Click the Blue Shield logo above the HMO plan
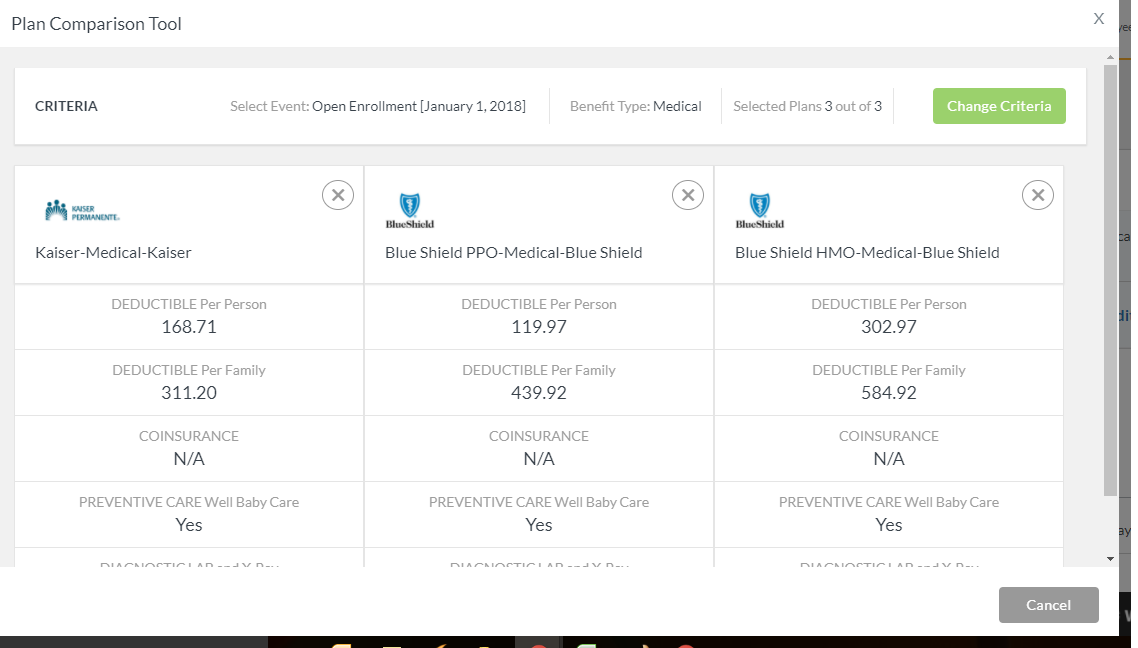The width and height of the screenshot is (1138, 648). click(760, 211)
